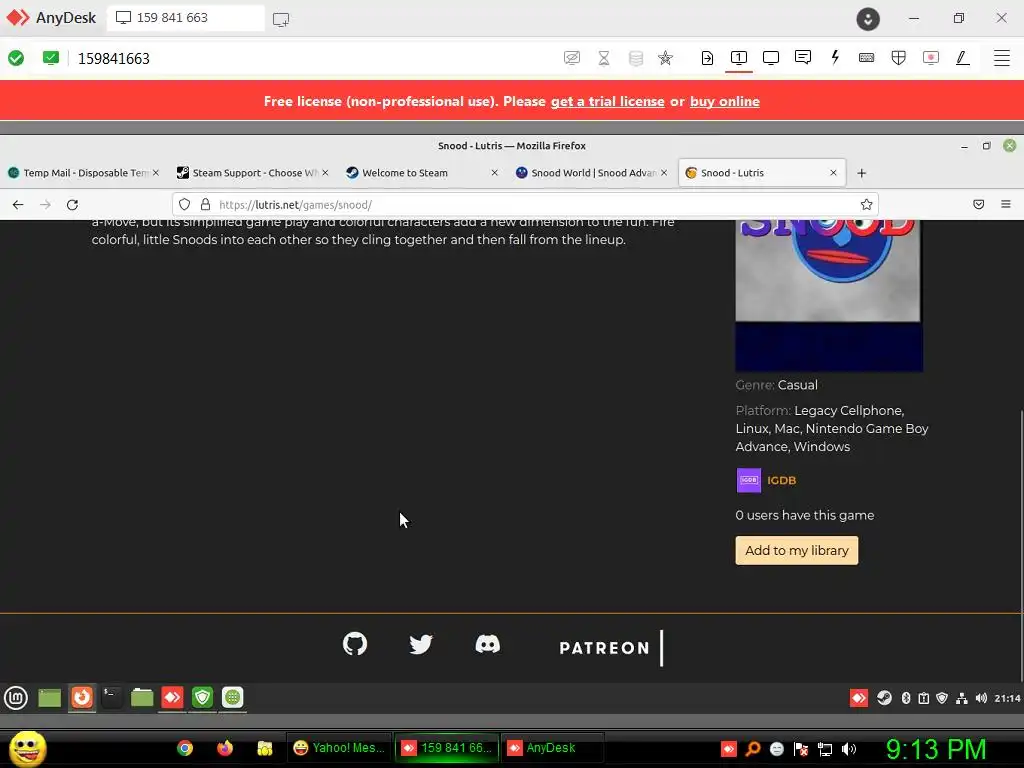This screenshot has width=1024, height=768.
Task: Click the Firefox URL address bar
Action: [525, 204]
